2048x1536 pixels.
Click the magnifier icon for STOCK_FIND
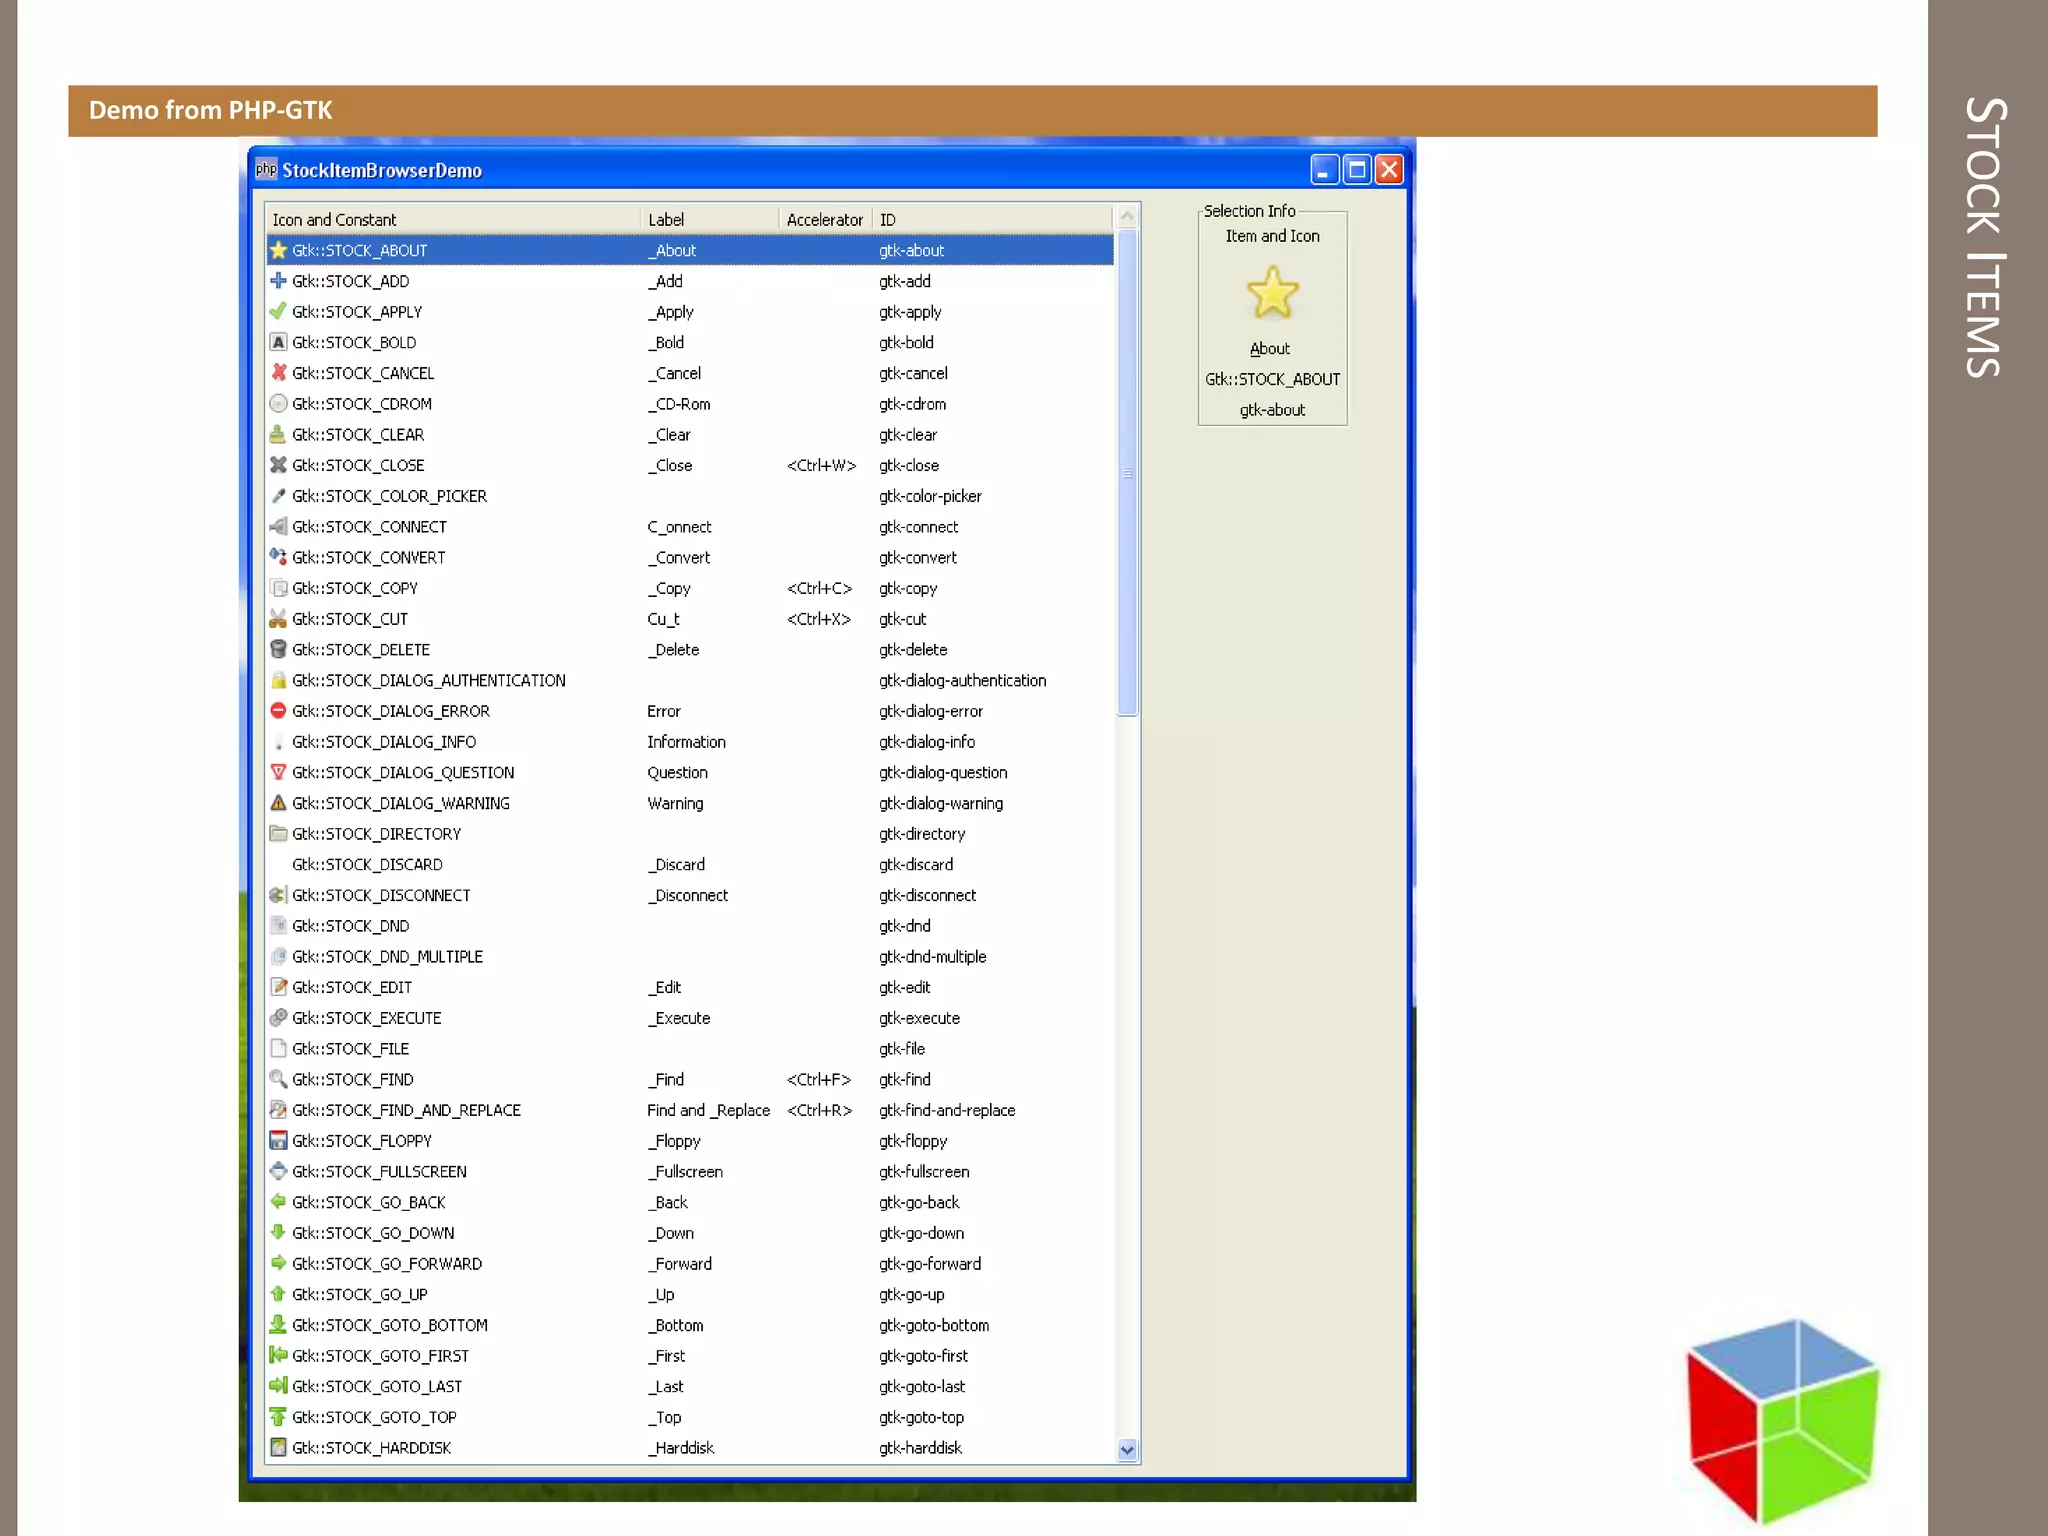point(278,1079)
